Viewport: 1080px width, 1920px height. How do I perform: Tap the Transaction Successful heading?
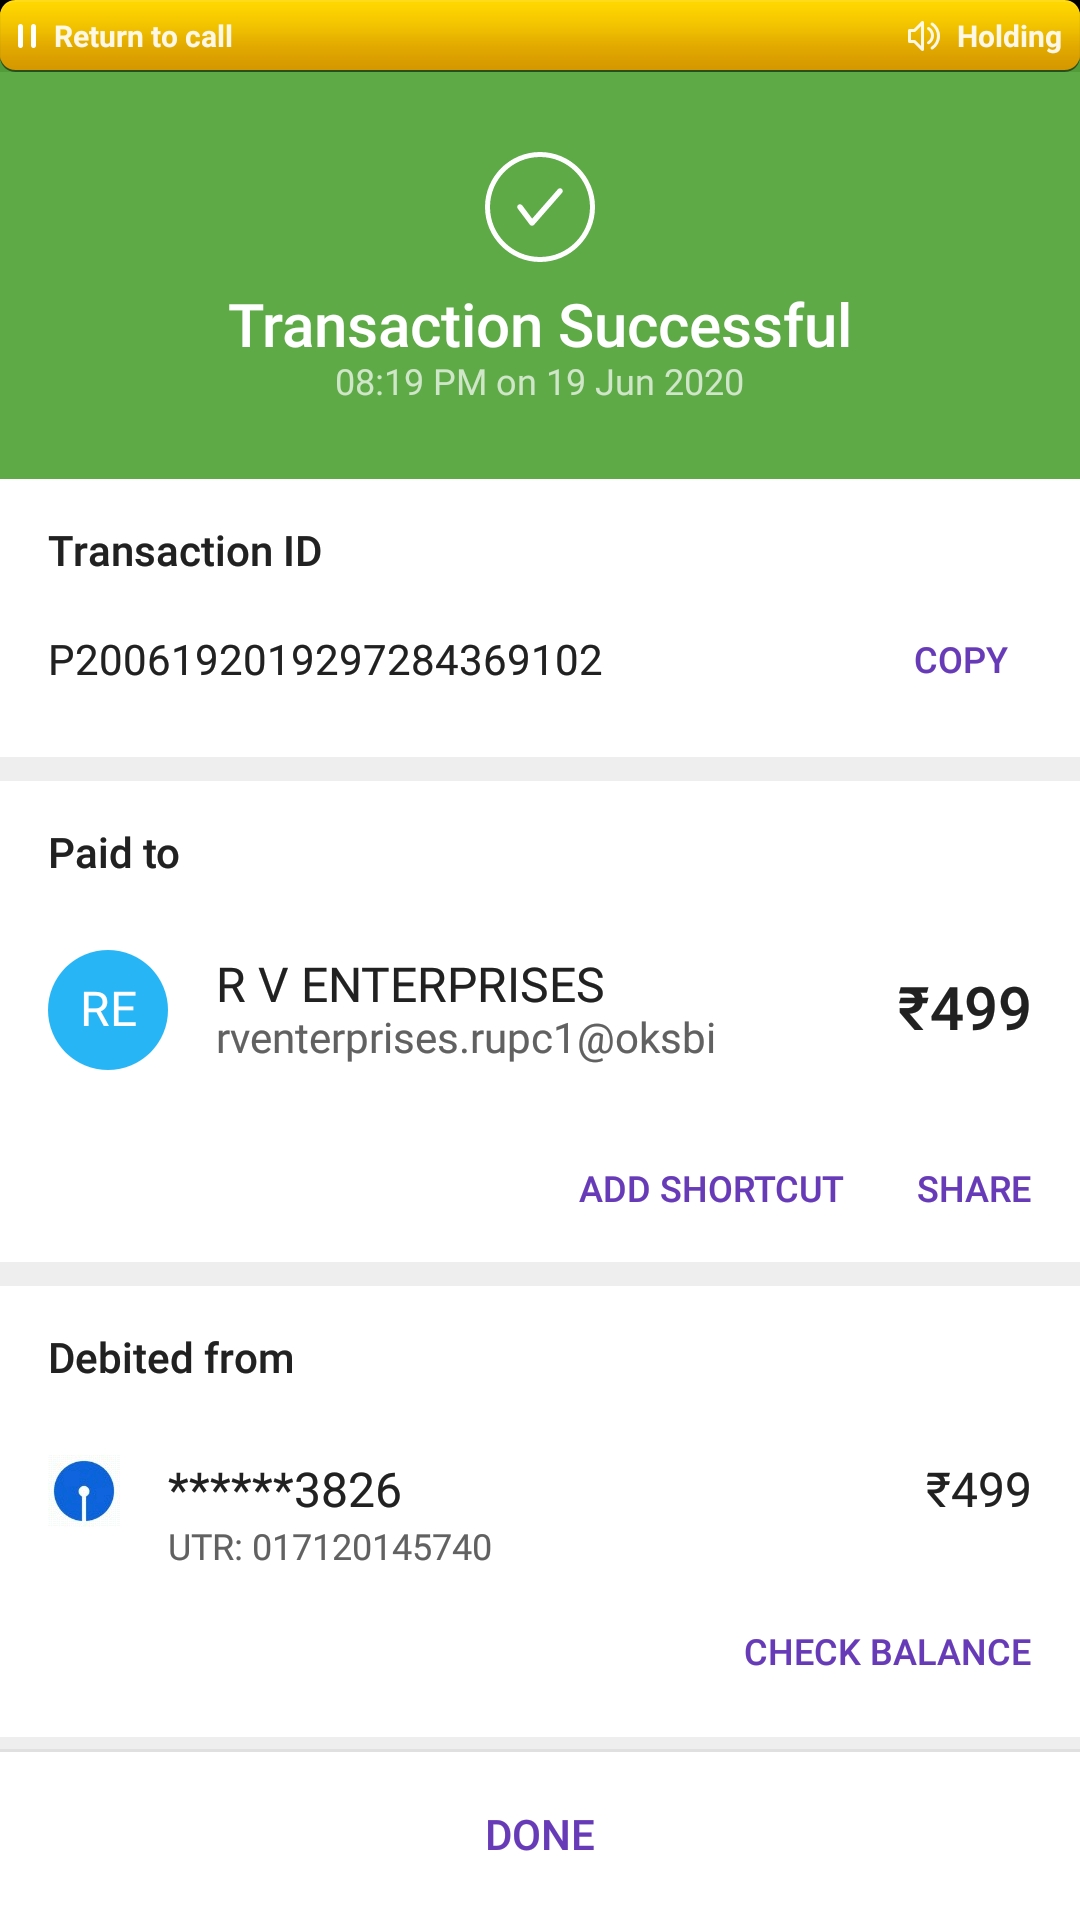click(540, 326)
